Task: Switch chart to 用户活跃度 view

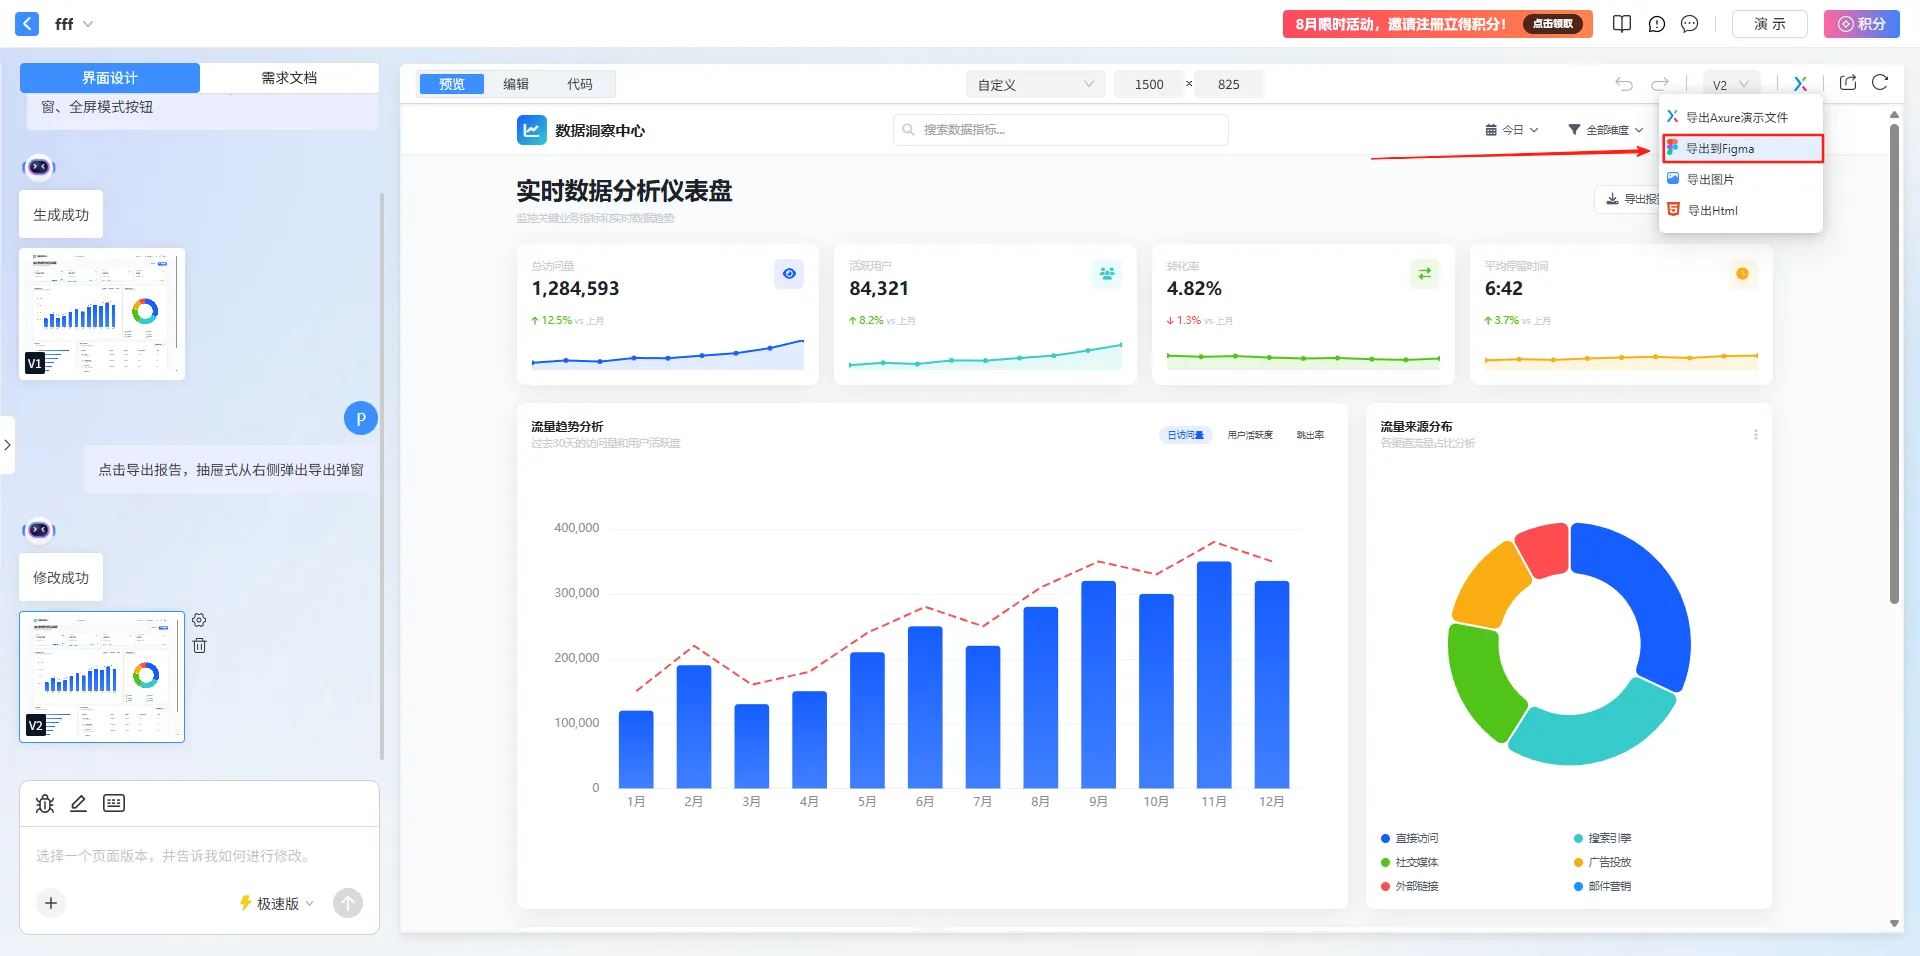Action: tap(1250, 435)
